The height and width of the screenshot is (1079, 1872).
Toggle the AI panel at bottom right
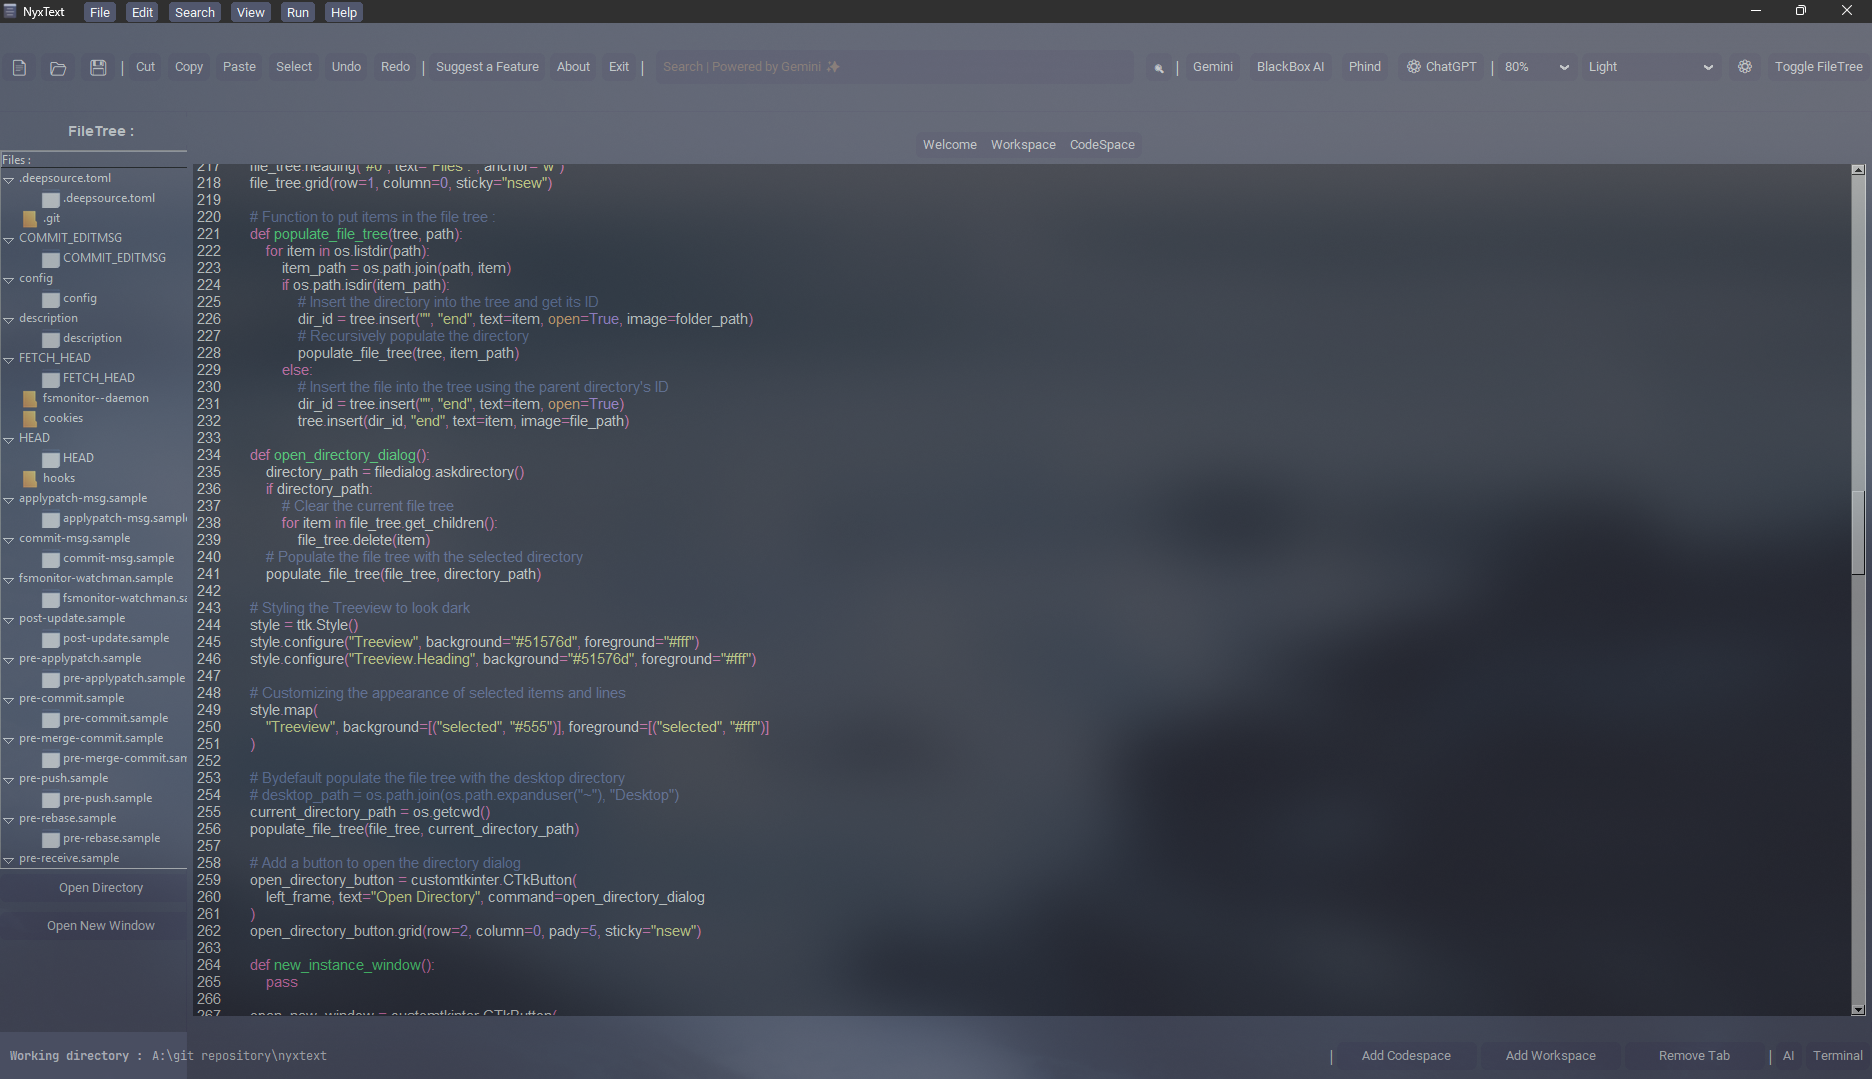coord(1788,1055)
